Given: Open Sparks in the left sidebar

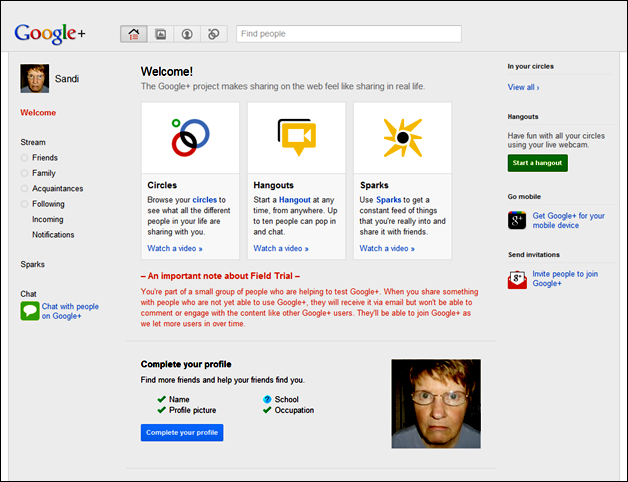Looking at the screenshot, I should point(33,265).
